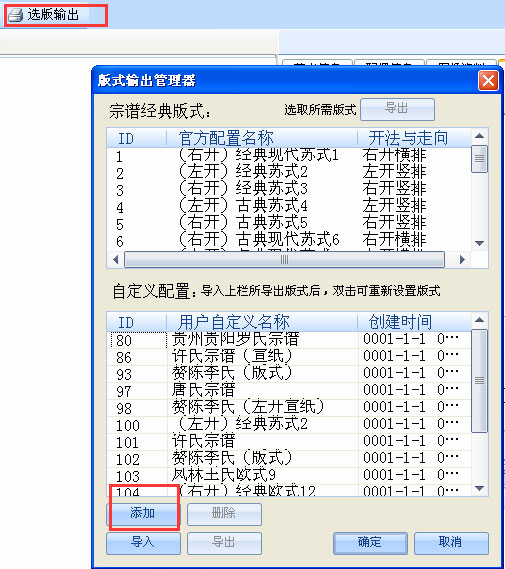Confirm with the 确定 button
The height and width of the screenshot is (569, 505).
click(x=370, y=543)
